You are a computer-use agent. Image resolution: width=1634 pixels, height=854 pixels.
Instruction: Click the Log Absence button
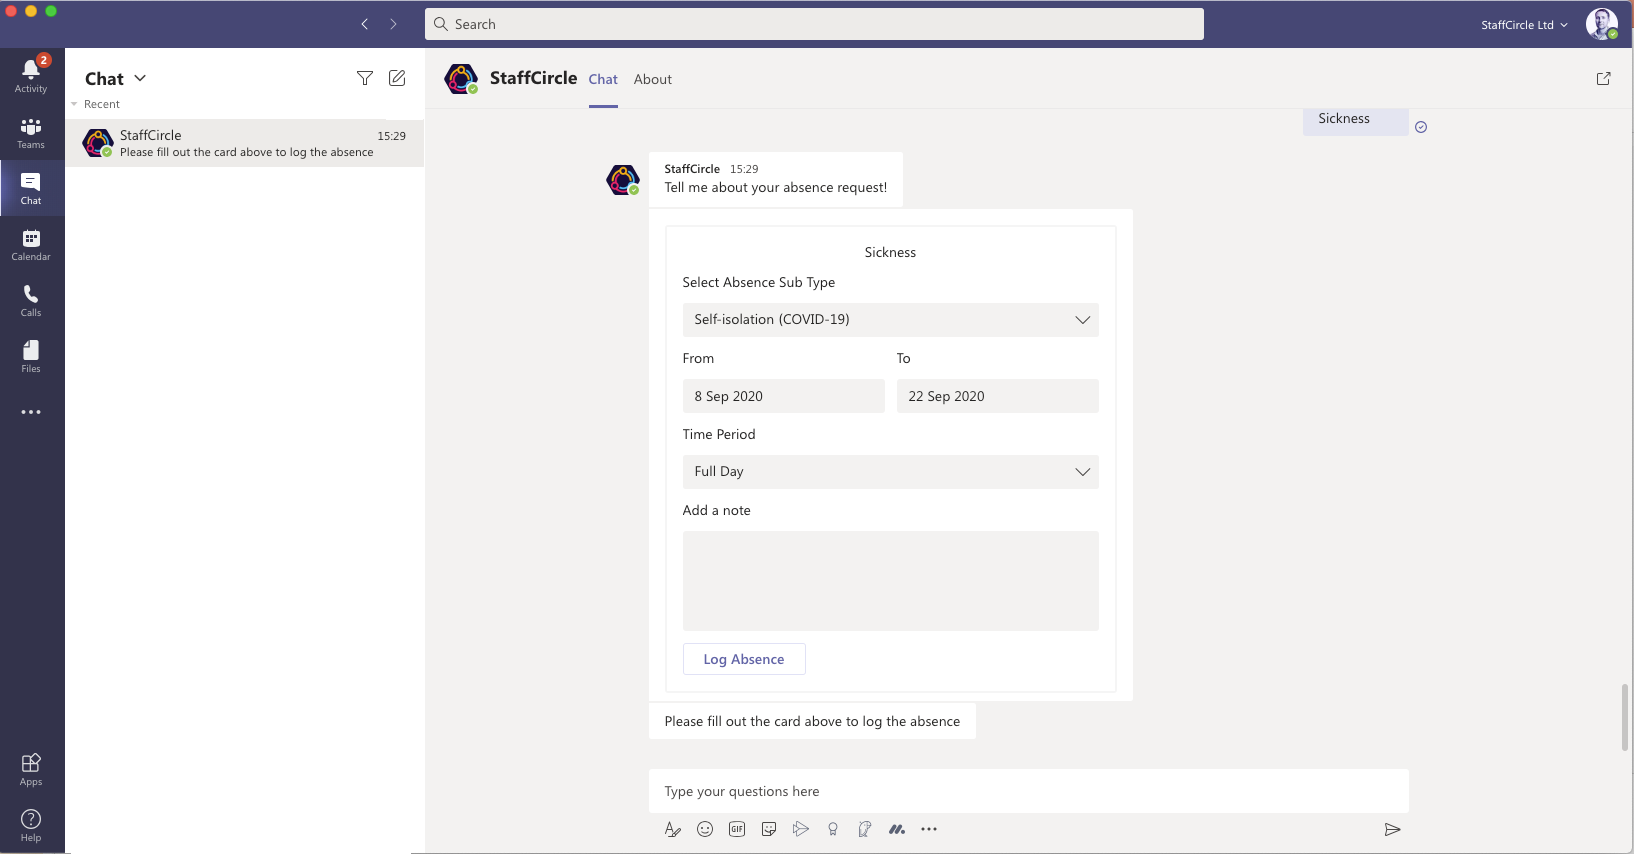coord(744,659)
